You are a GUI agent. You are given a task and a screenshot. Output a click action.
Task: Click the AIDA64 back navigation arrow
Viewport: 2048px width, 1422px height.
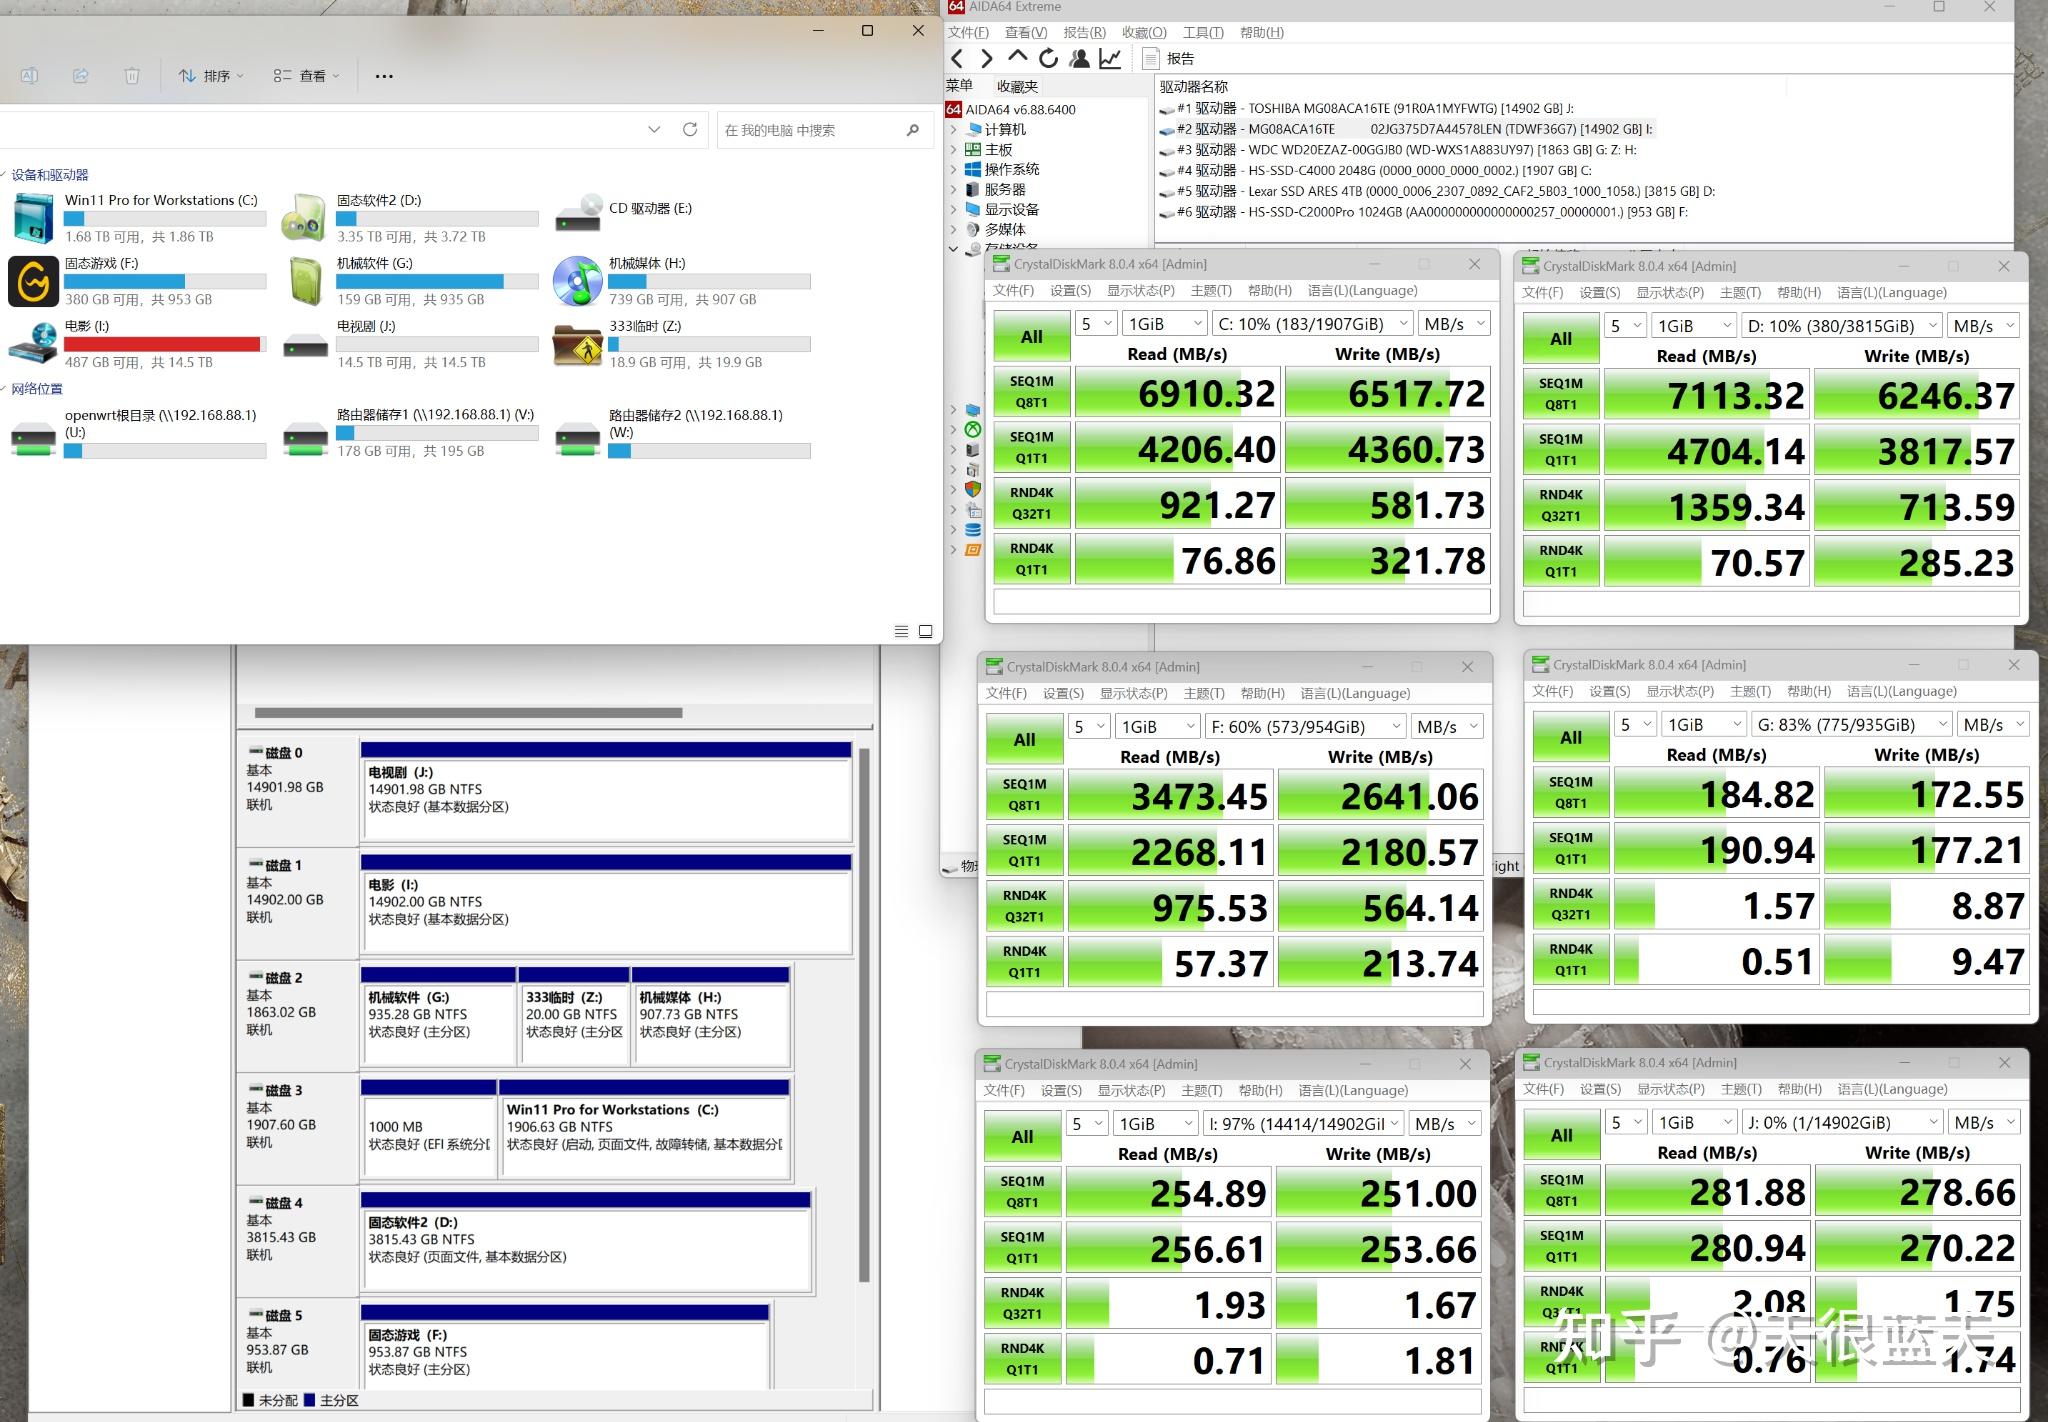tap(958, 59)
